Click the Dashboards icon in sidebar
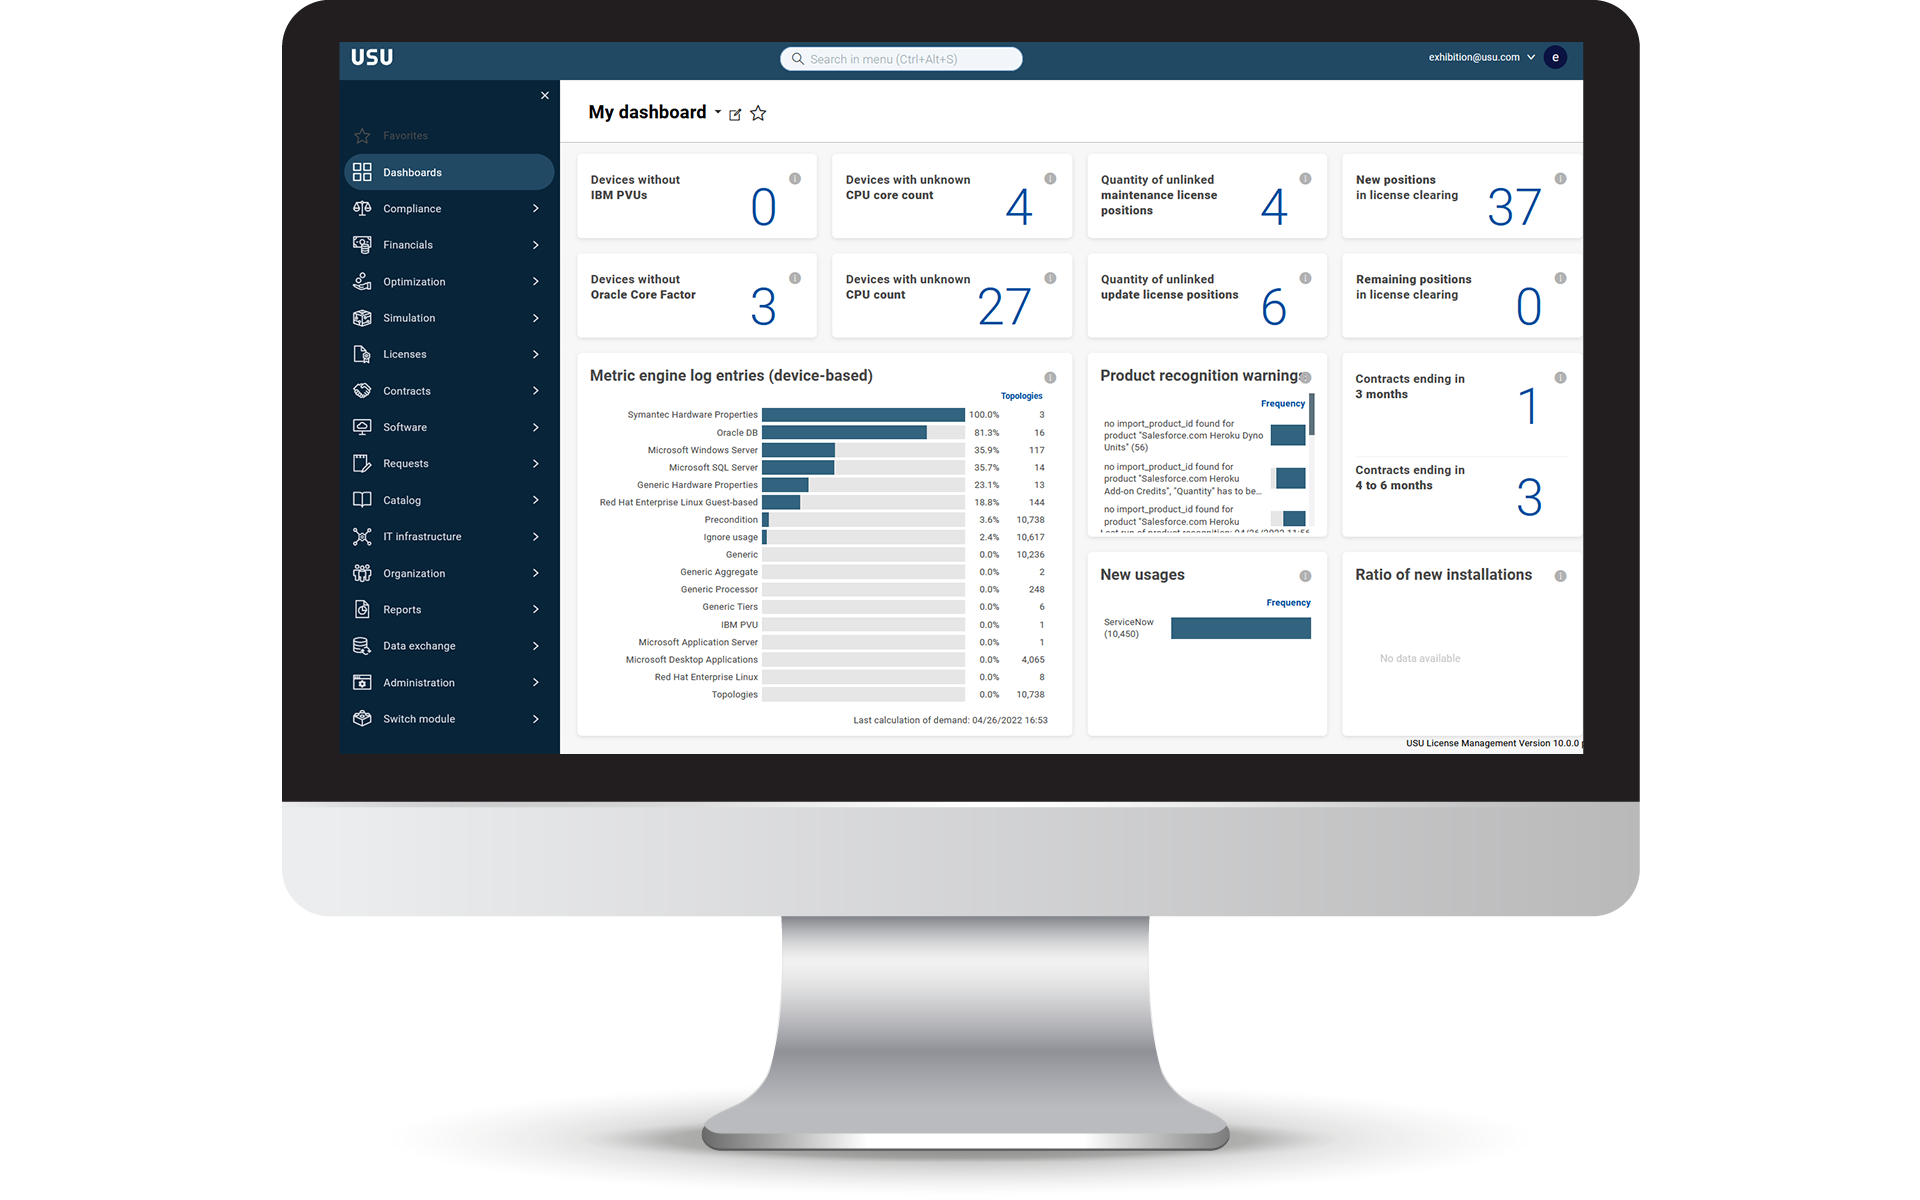1920x1200 pixels. click(362, 171)
